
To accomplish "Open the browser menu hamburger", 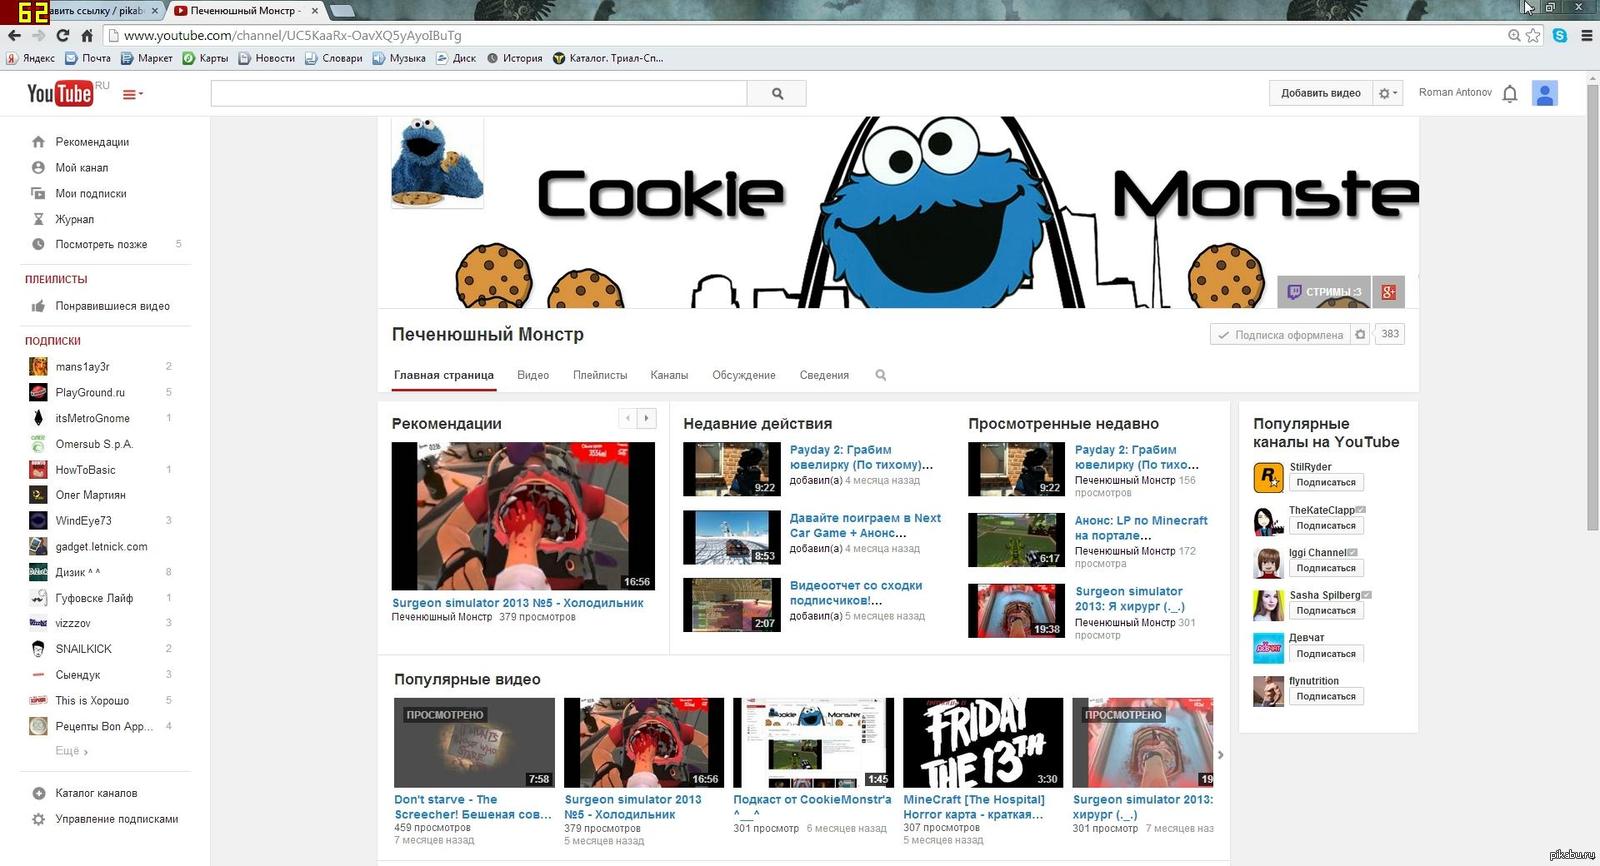I will click(x=1586, y=35).
